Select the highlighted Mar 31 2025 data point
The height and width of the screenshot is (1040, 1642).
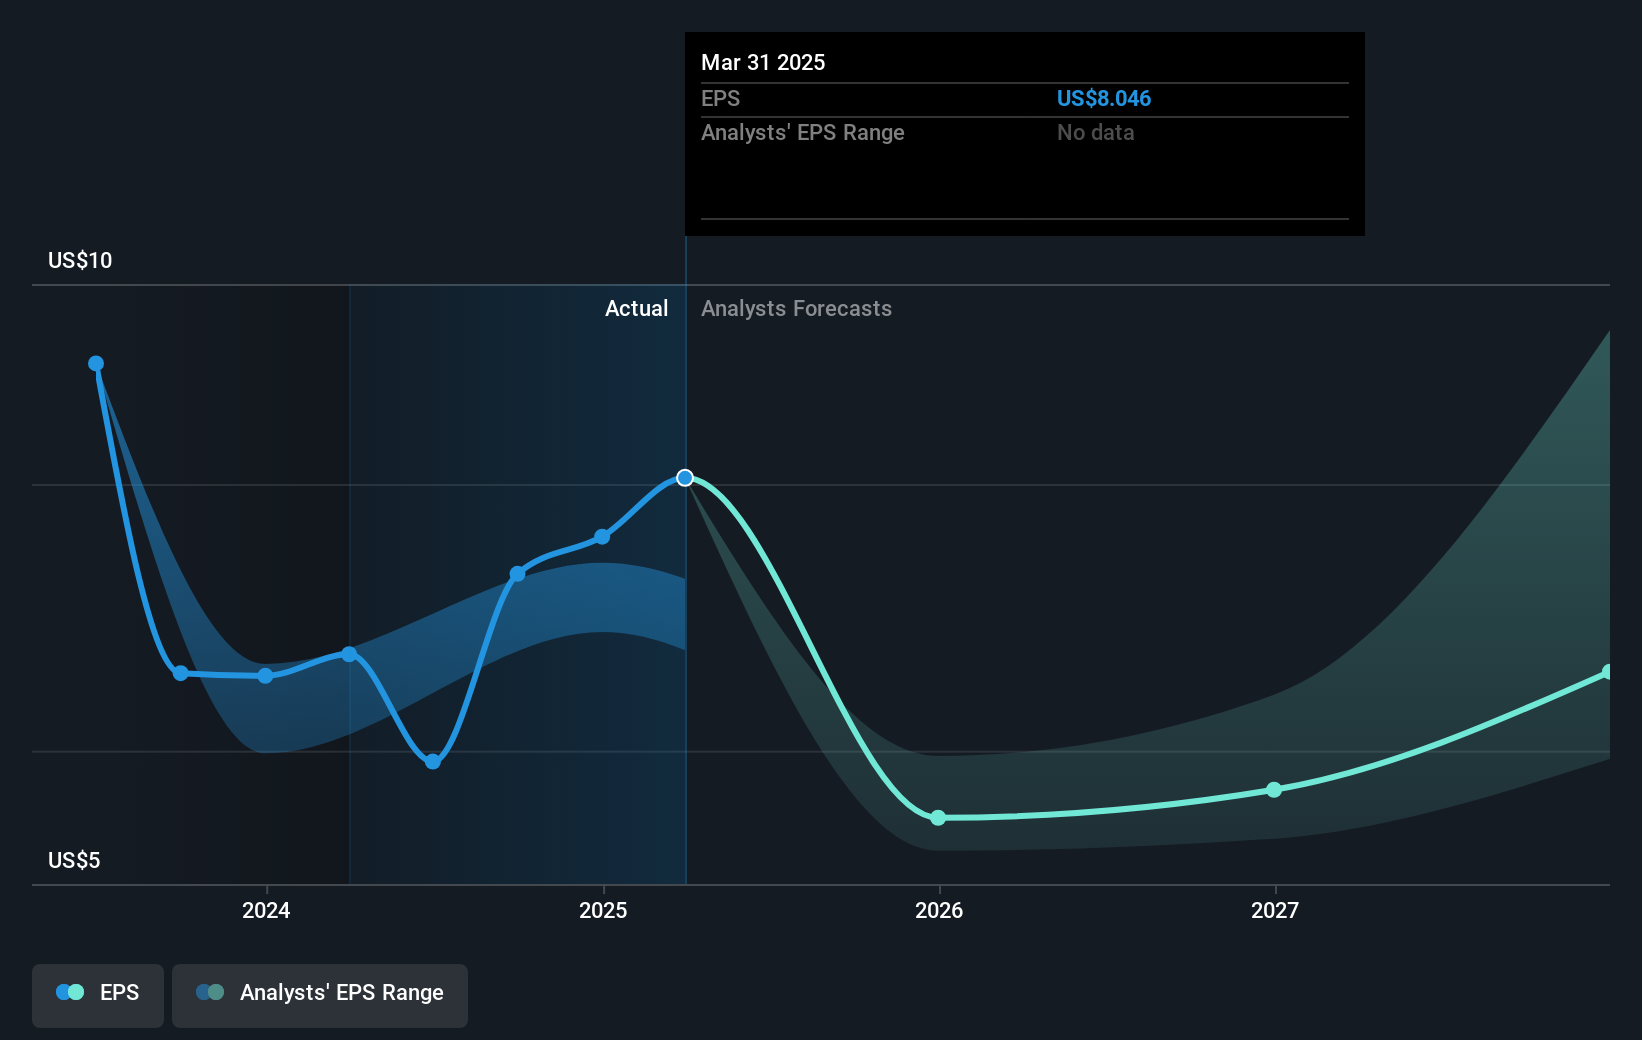685,478
